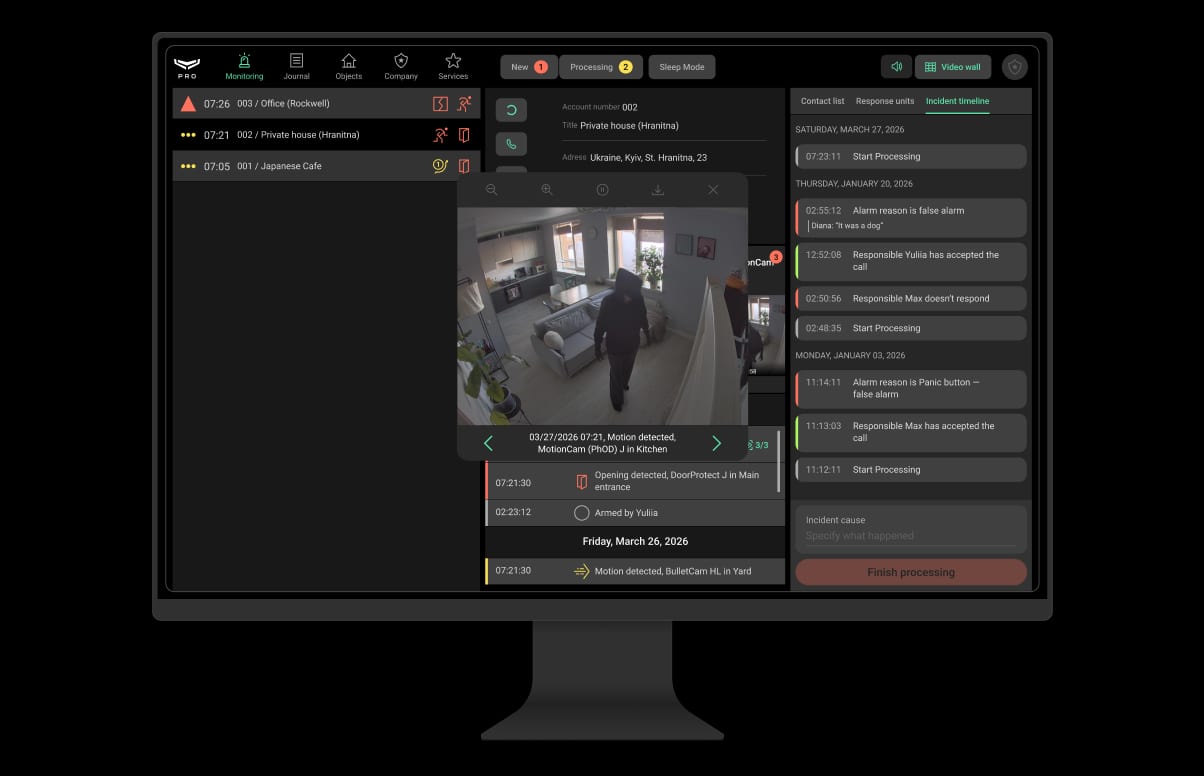Screen dimensions: 1204x776
Task: Click the red alarm triangle on Office row
Action: pyautogui.click(x=188, y=103)
